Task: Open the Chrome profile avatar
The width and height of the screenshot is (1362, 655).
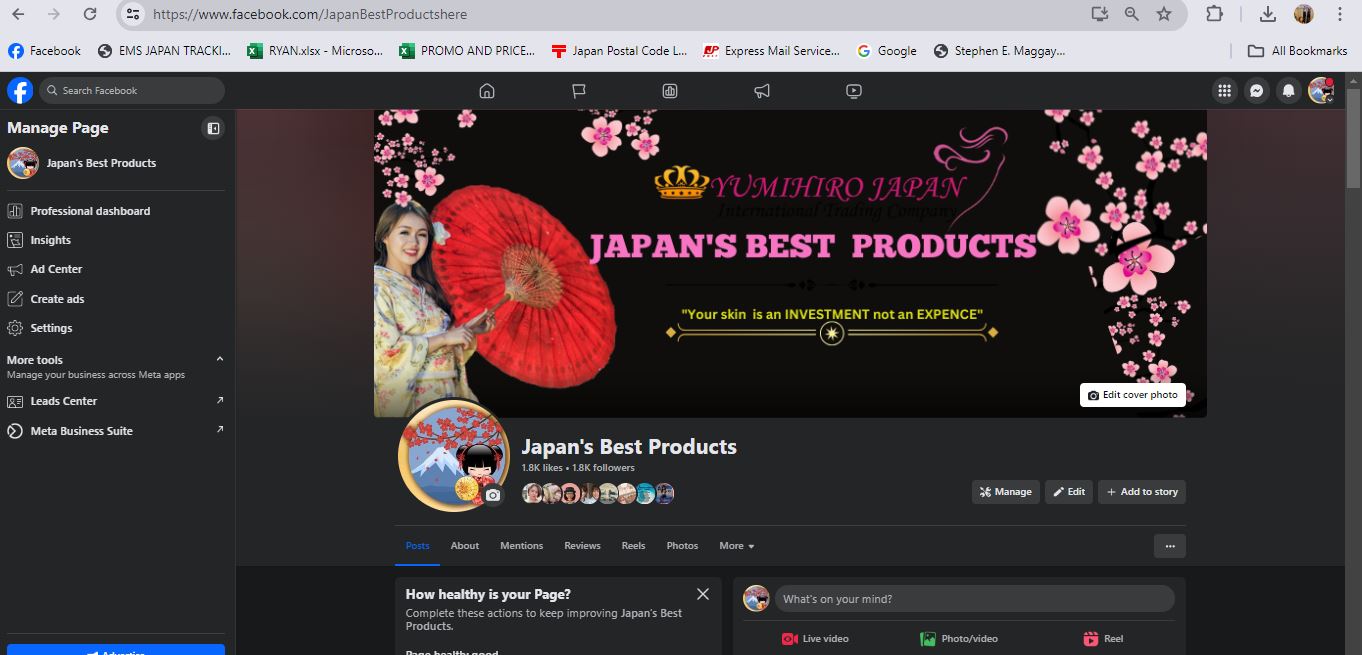Action: pos(1304,14)
